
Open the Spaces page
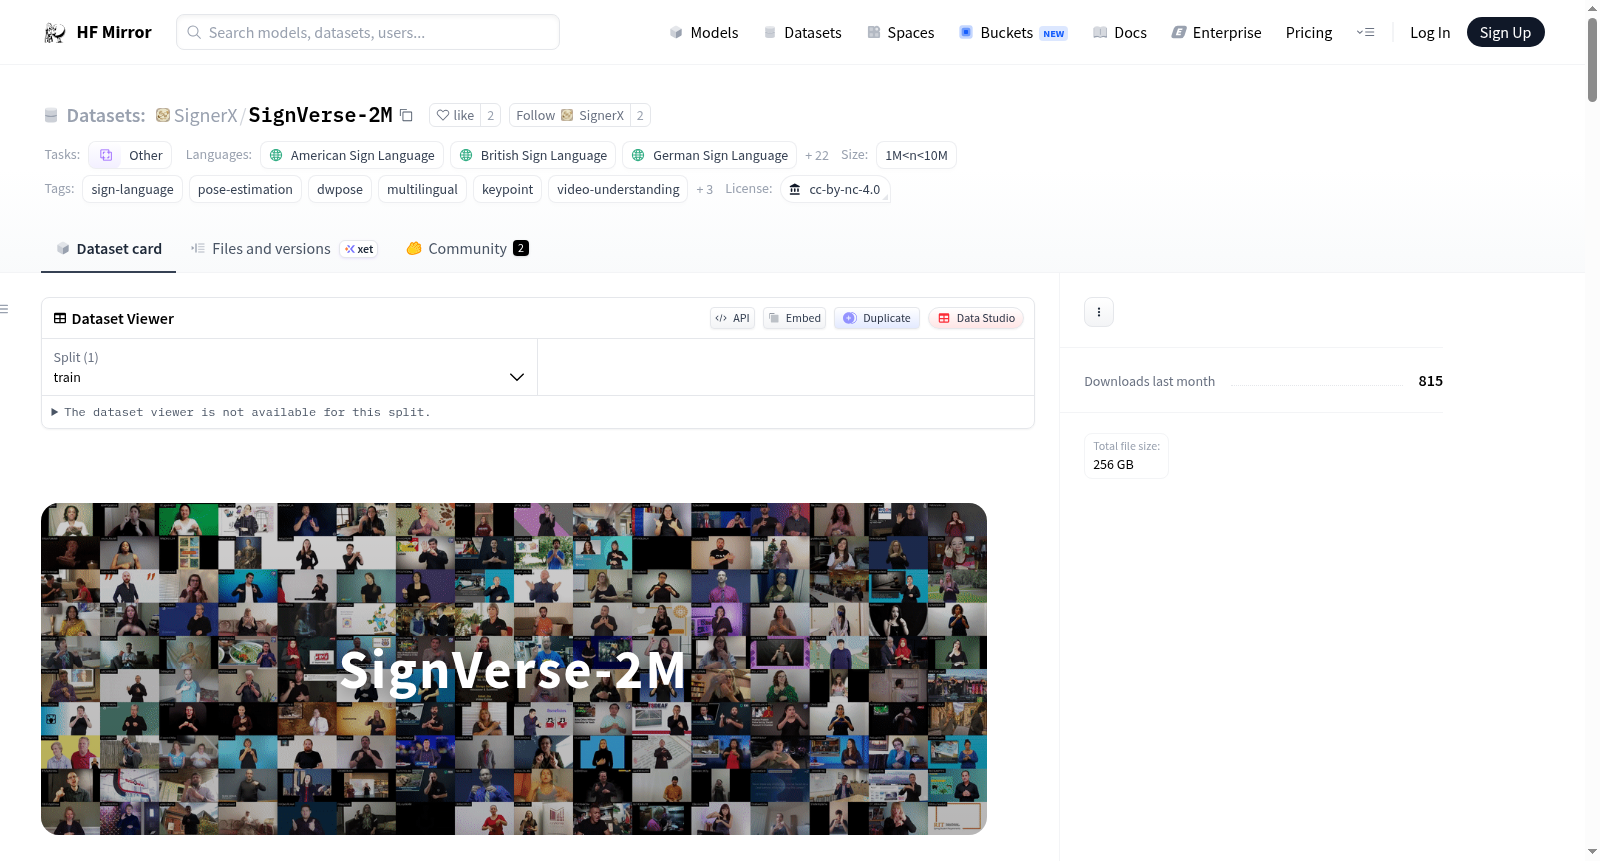[x=901, y=33]
